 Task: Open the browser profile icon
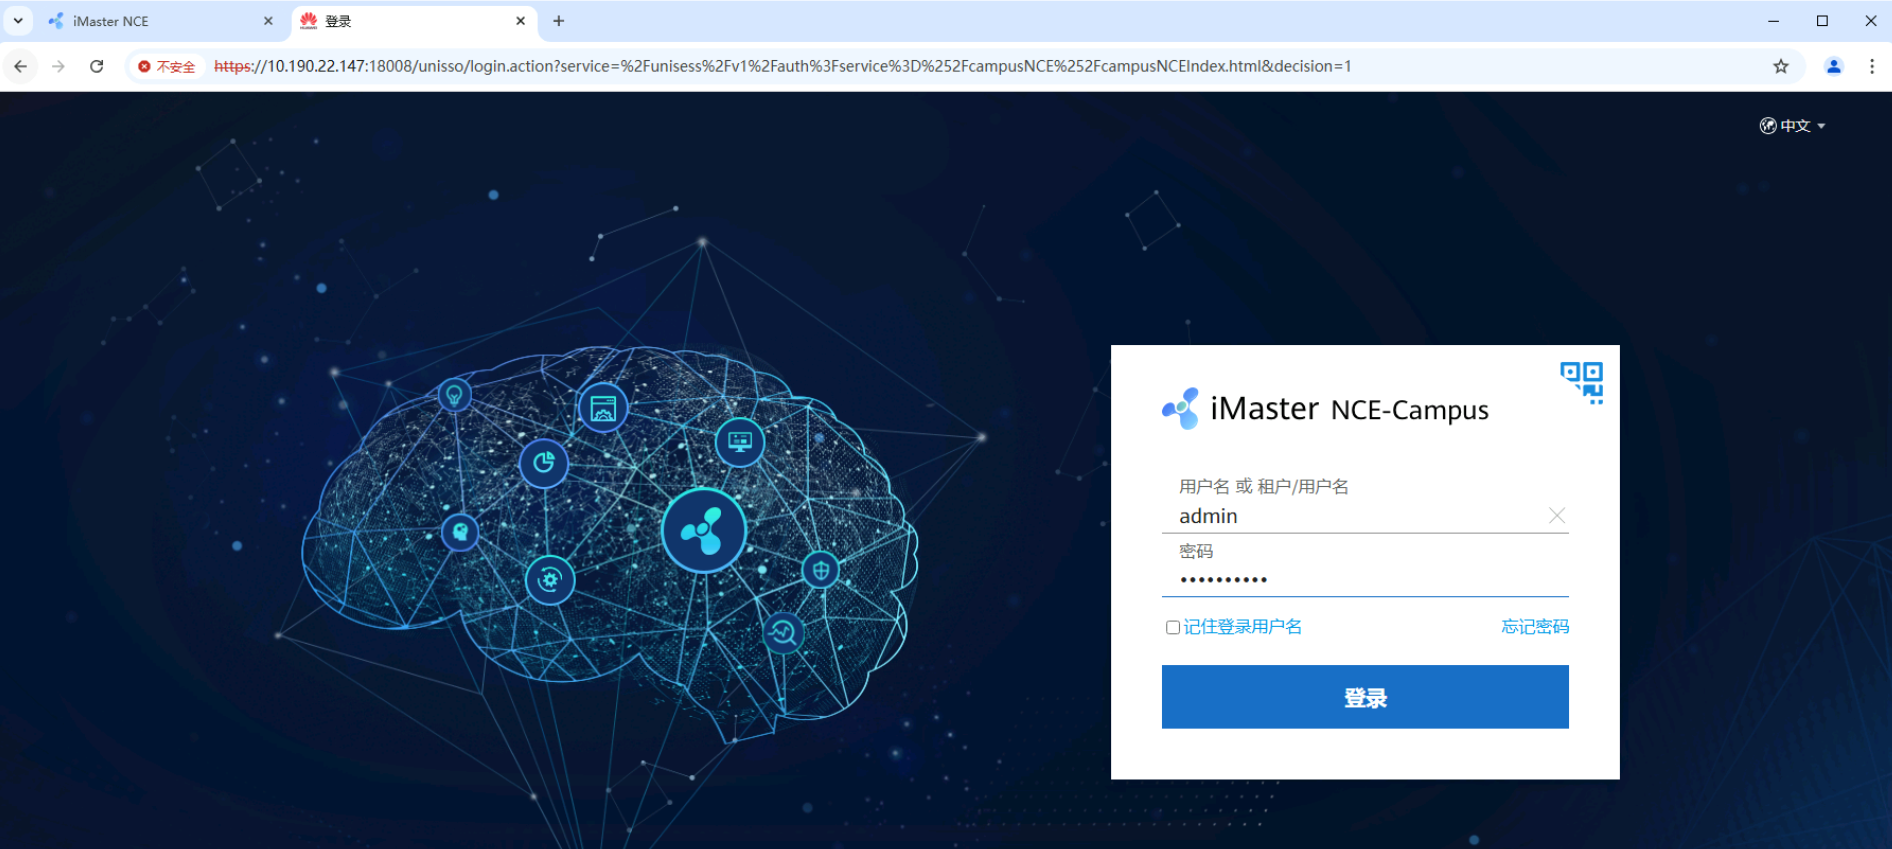click(x=1833, y=66)
